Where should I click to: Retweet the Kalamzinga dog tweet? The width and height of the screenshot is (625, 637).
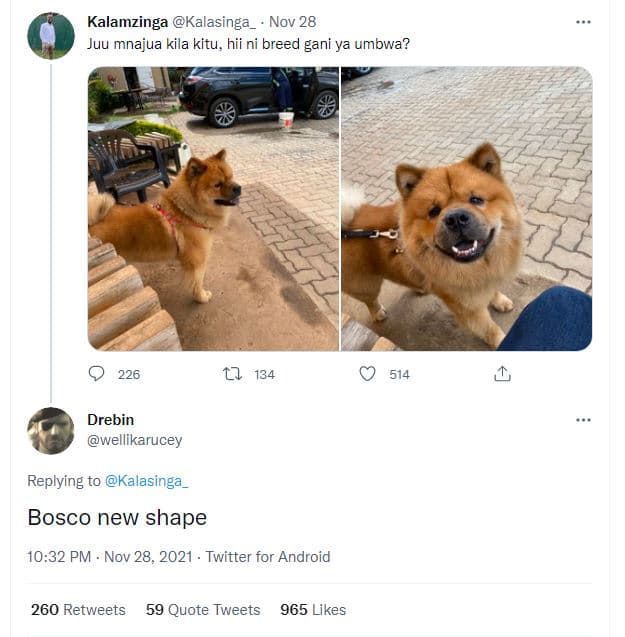pyautogui.click(x=232, y=374)
